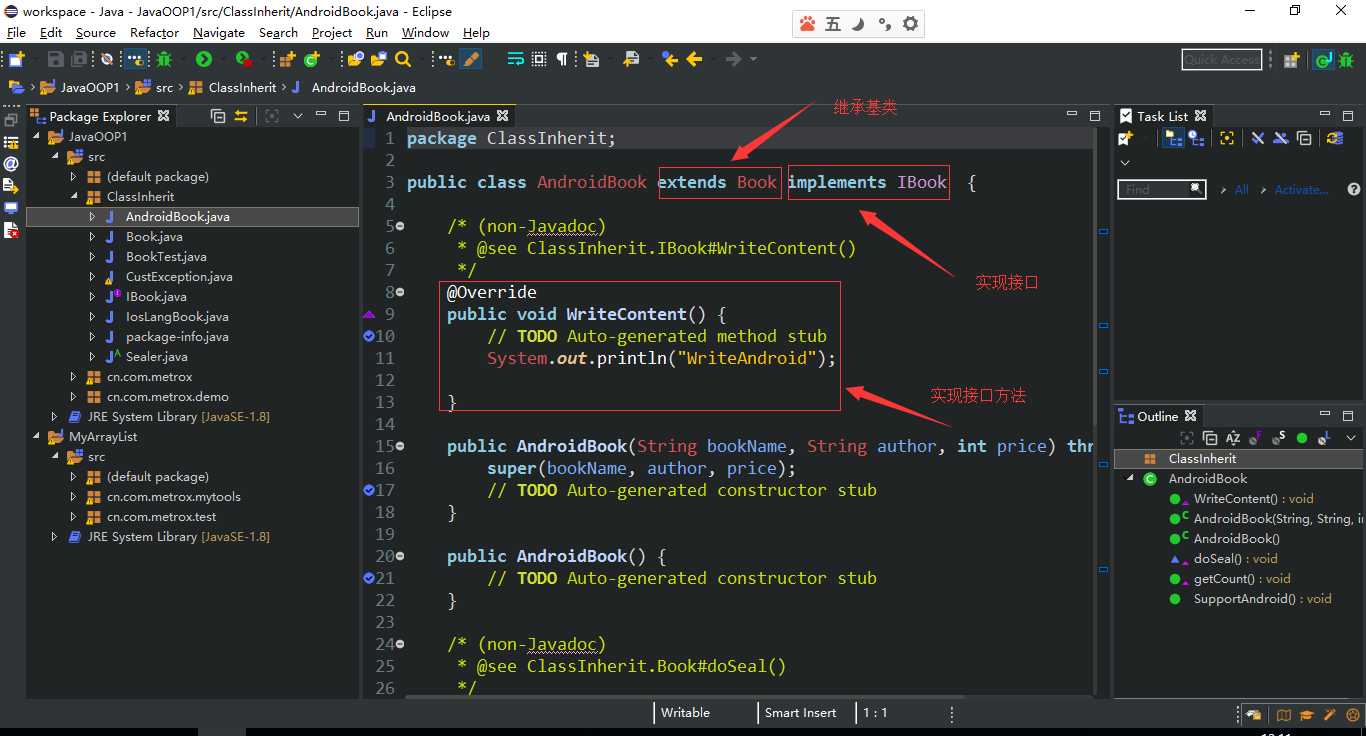Open the Search tool in main toolbar
1366x736 pixels.
[x=403, y=59]
